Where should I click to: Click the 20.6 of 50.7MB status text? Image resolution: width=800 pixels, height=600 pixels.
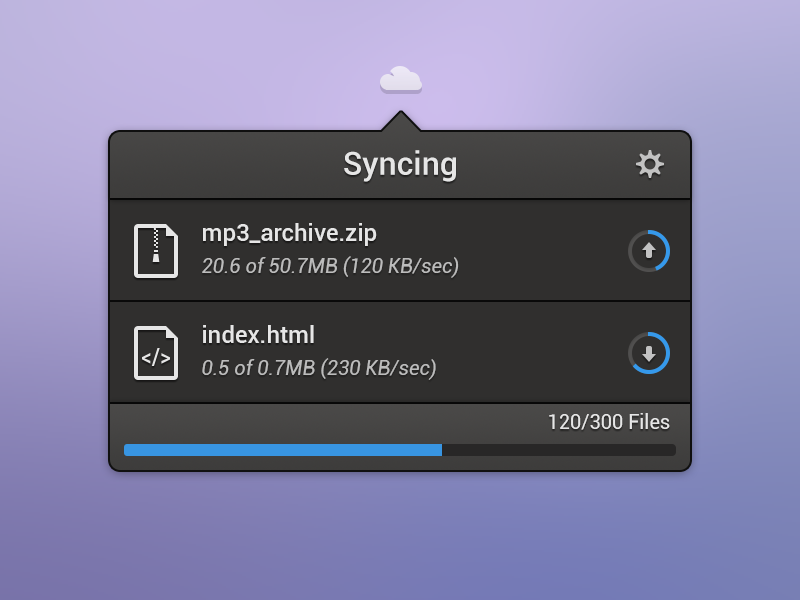tap(270, 266)
